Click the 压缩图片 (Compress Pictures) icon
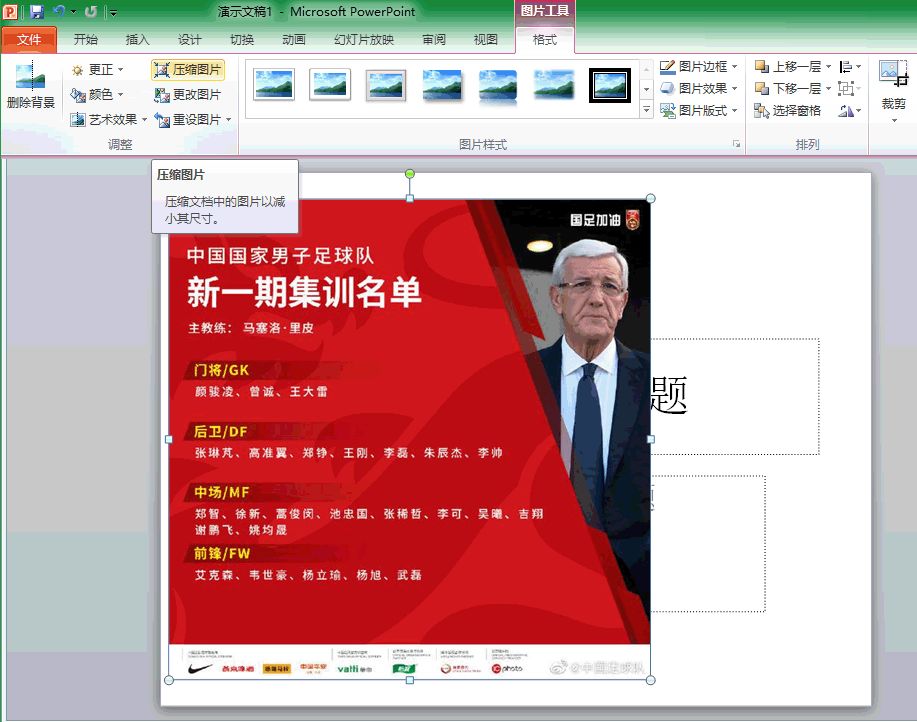The height and width of the screenshot is (722, 917). pyautogui.click(x=186, y=71)
